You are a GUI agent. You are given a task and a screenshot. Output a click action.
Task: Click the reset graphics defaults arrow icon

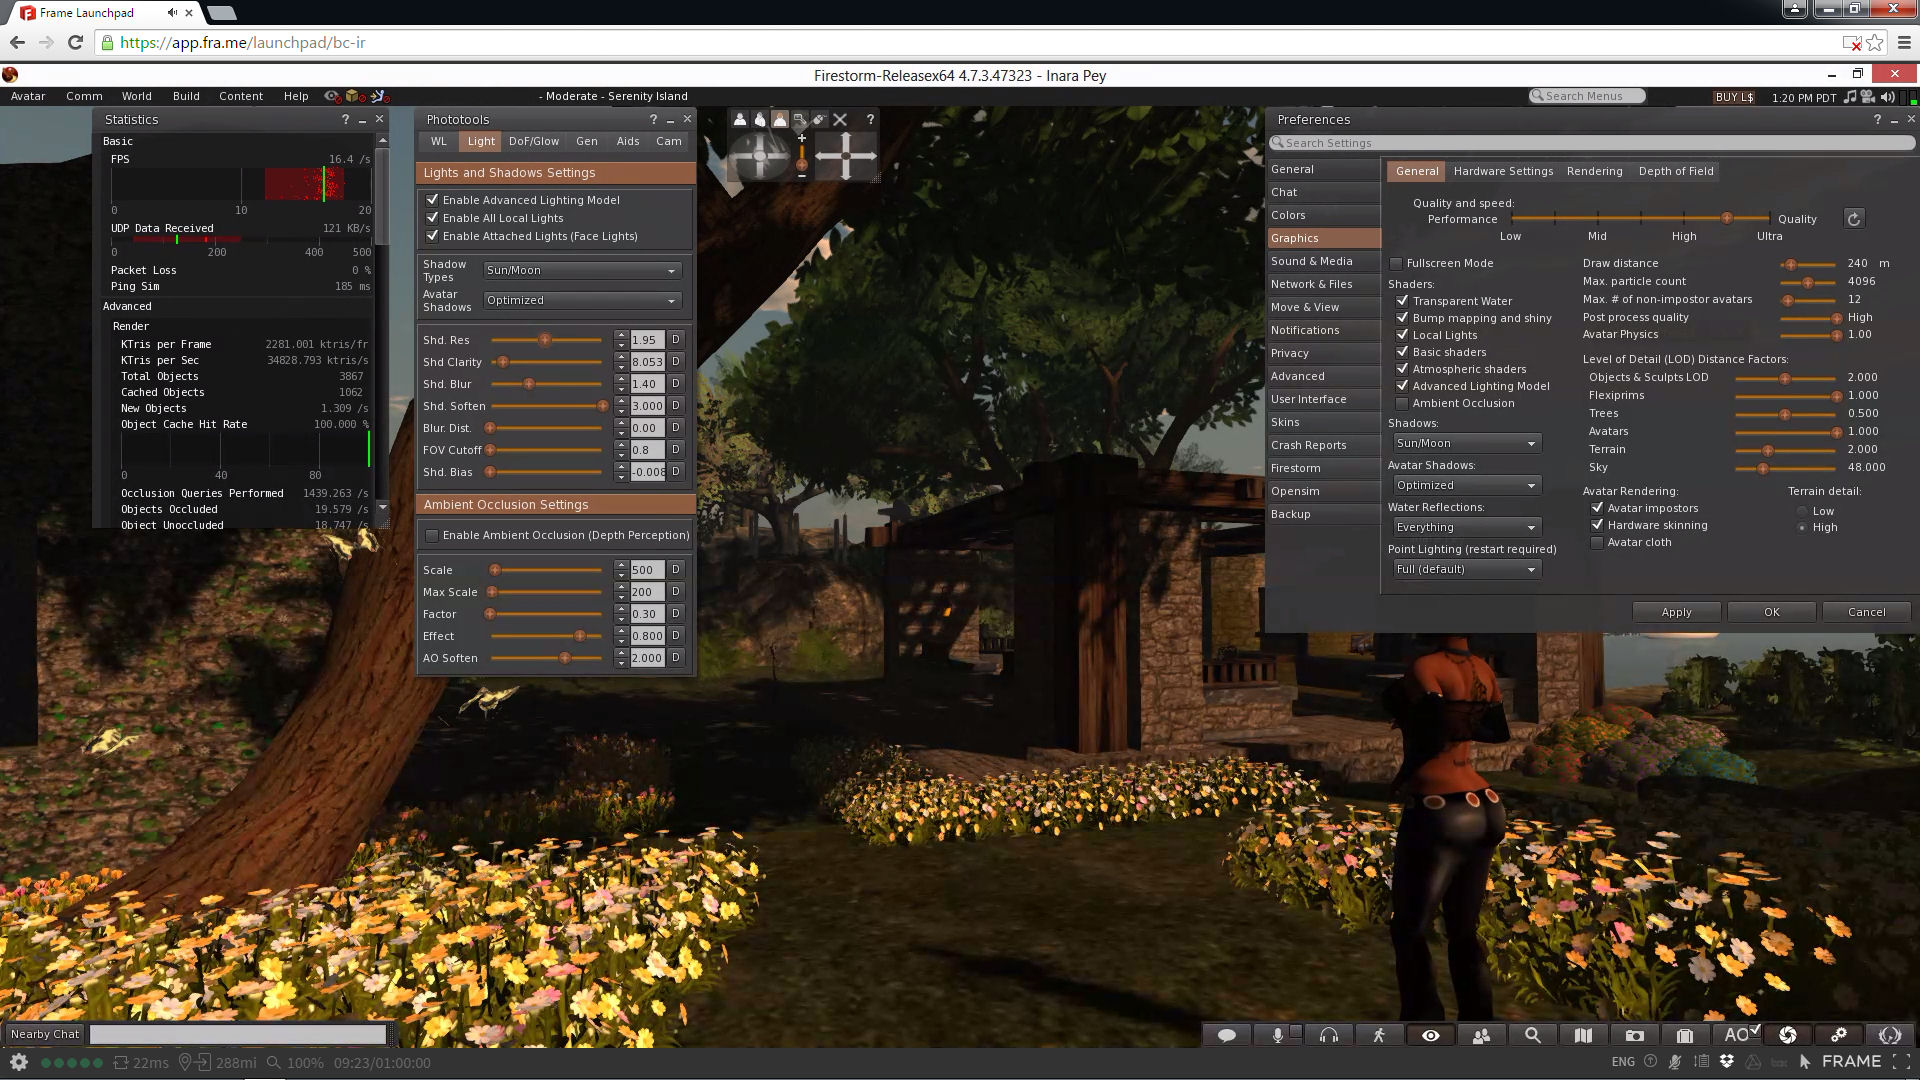click(1853, 219)
